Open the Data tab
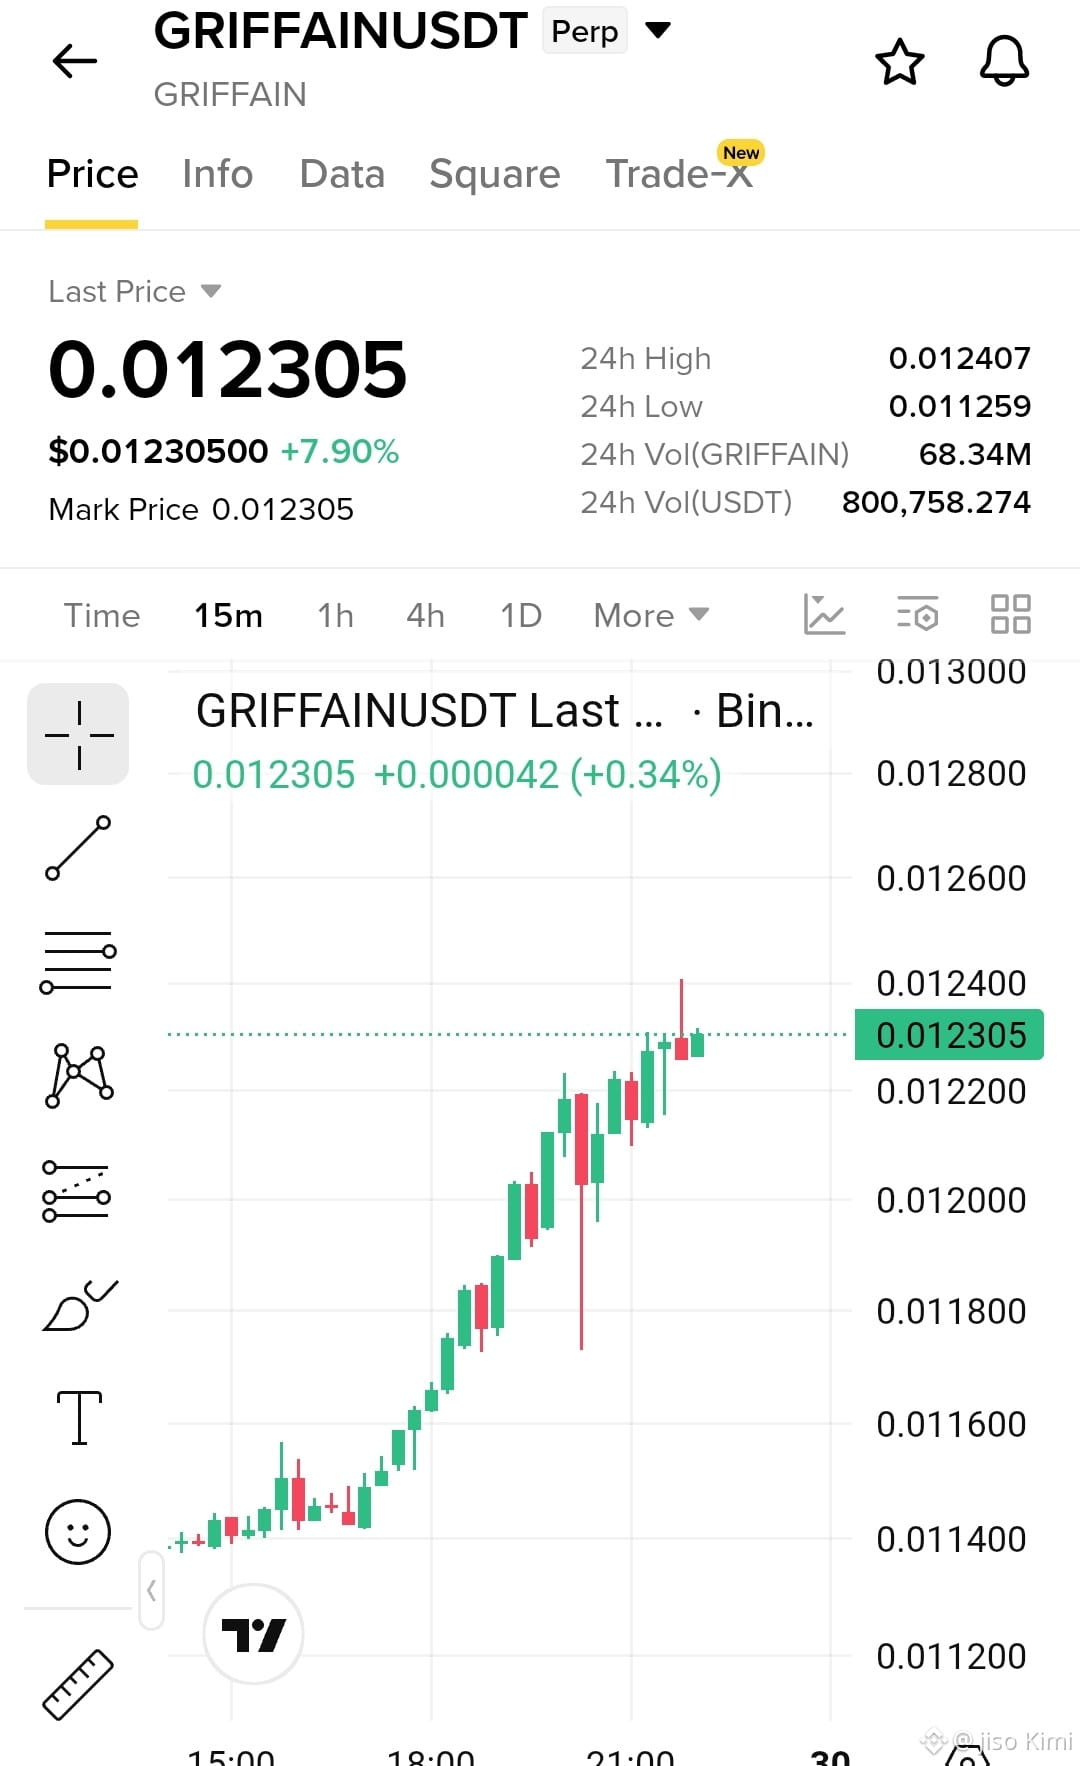The width and height of the screenshot is (1080, 1766). [x=342, y=174]
